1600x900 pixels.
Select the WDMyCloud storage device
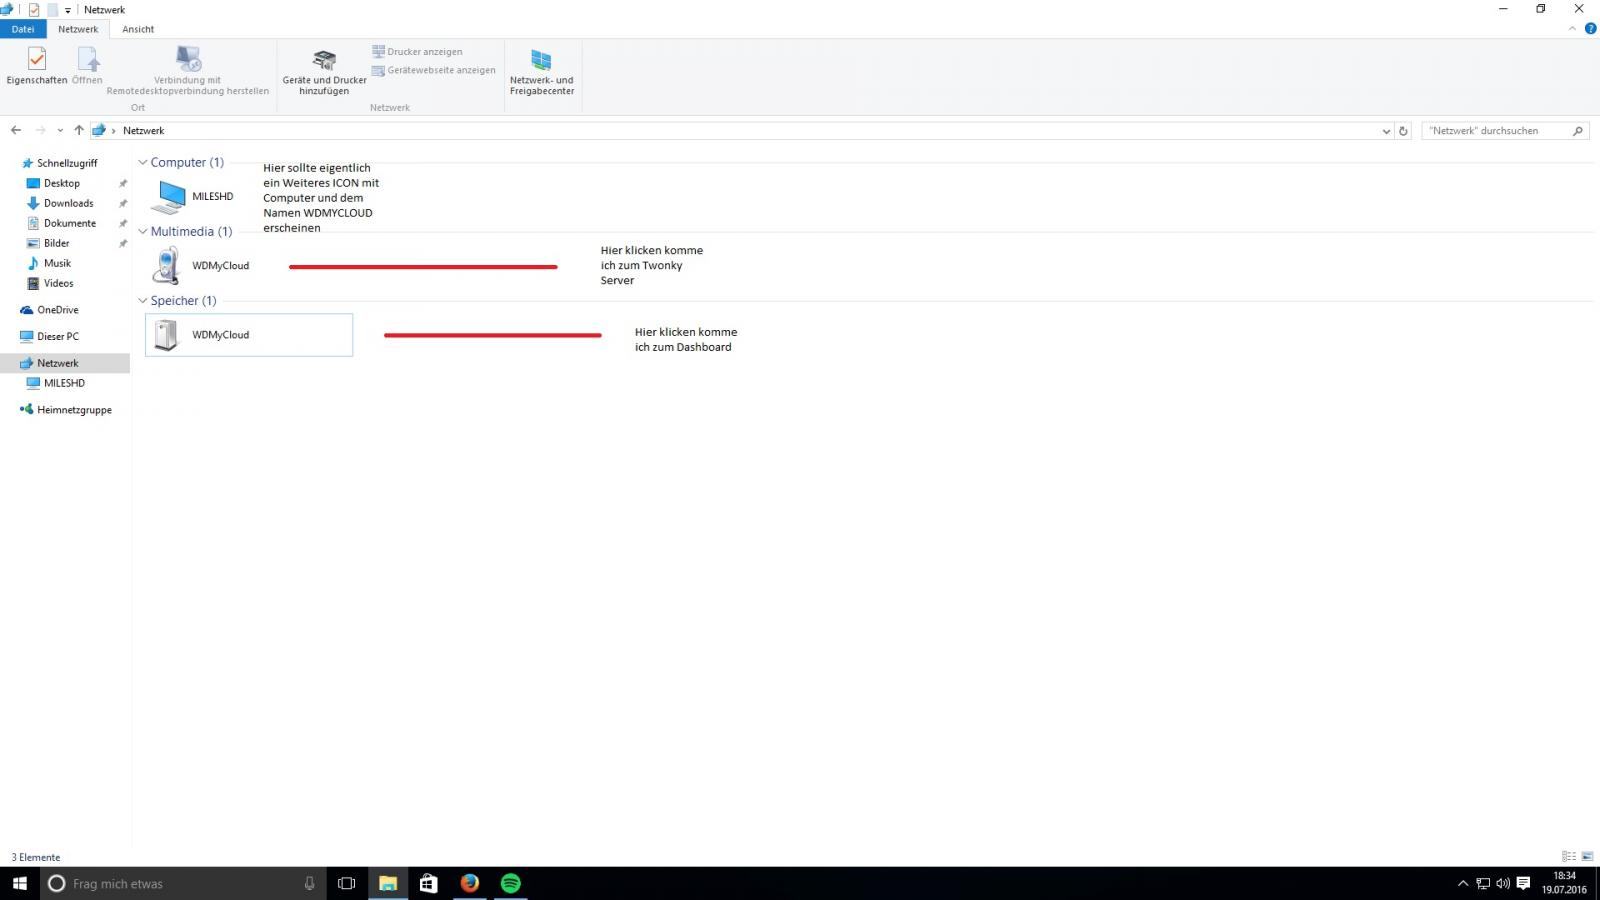(x=249, y=335)
